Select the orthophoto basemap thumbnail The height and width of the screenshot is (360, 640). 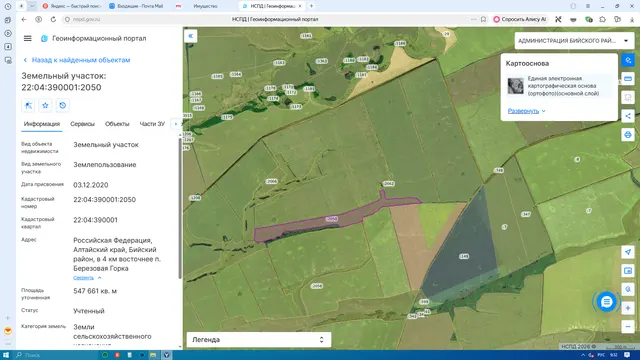point(515,86)
